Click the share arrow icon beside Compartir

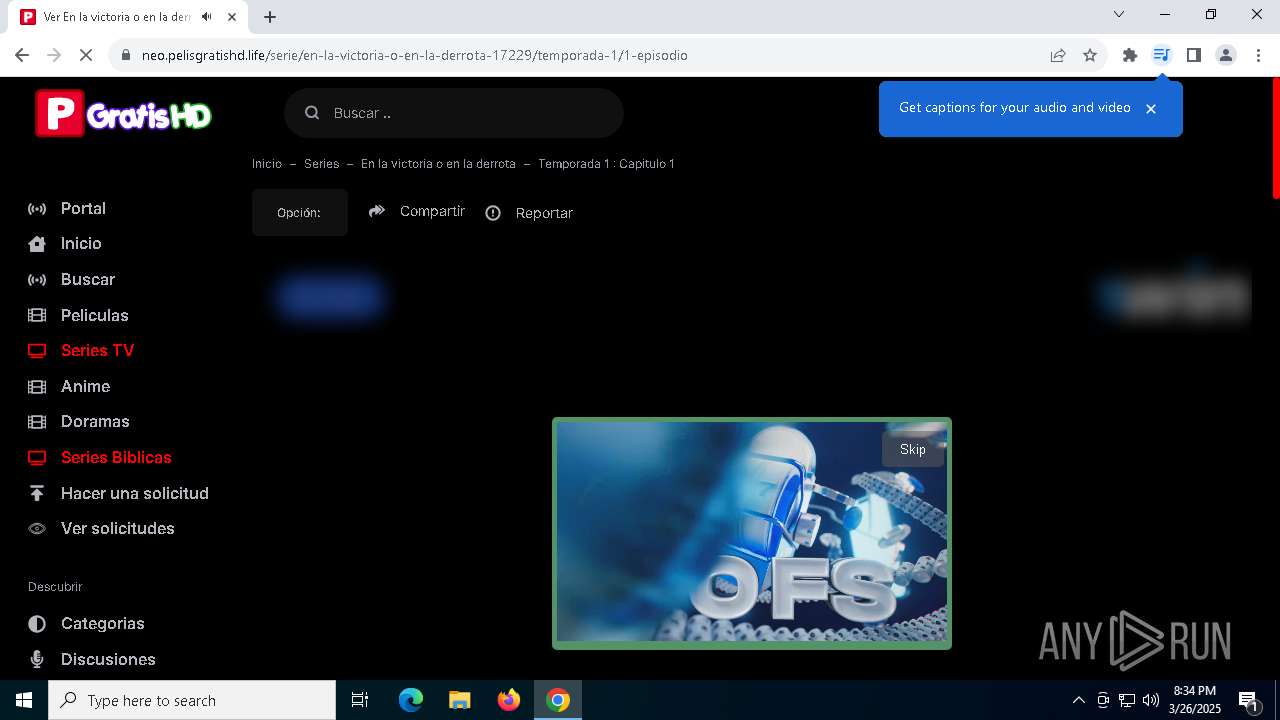click(377, 211)
